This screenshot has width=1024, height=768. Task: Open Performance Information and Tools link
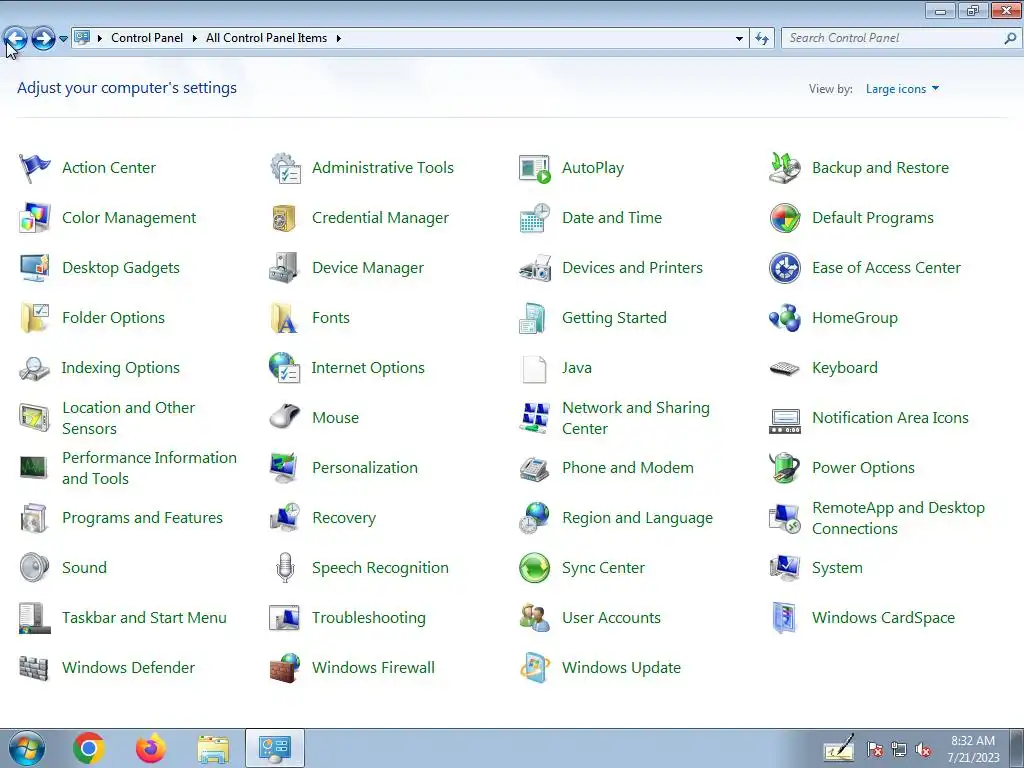150,468
